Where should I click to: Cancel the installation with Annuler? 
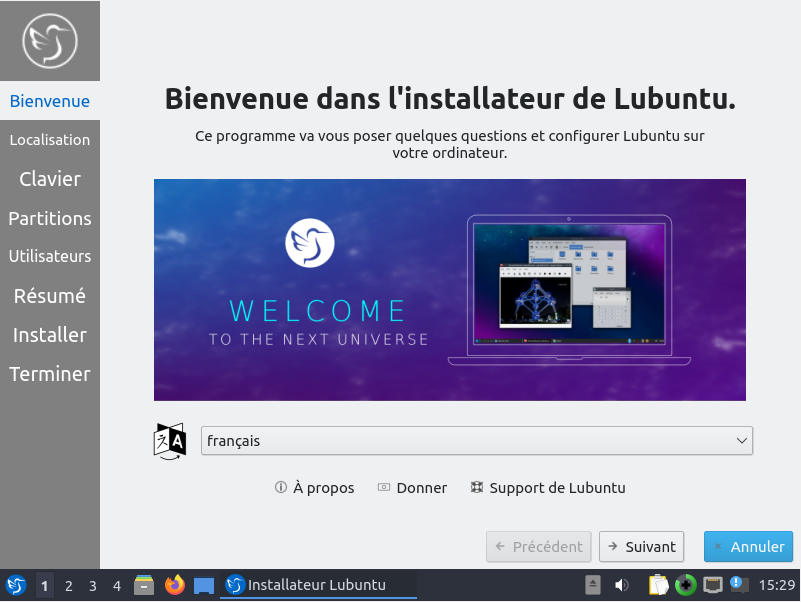coord(748,547)
